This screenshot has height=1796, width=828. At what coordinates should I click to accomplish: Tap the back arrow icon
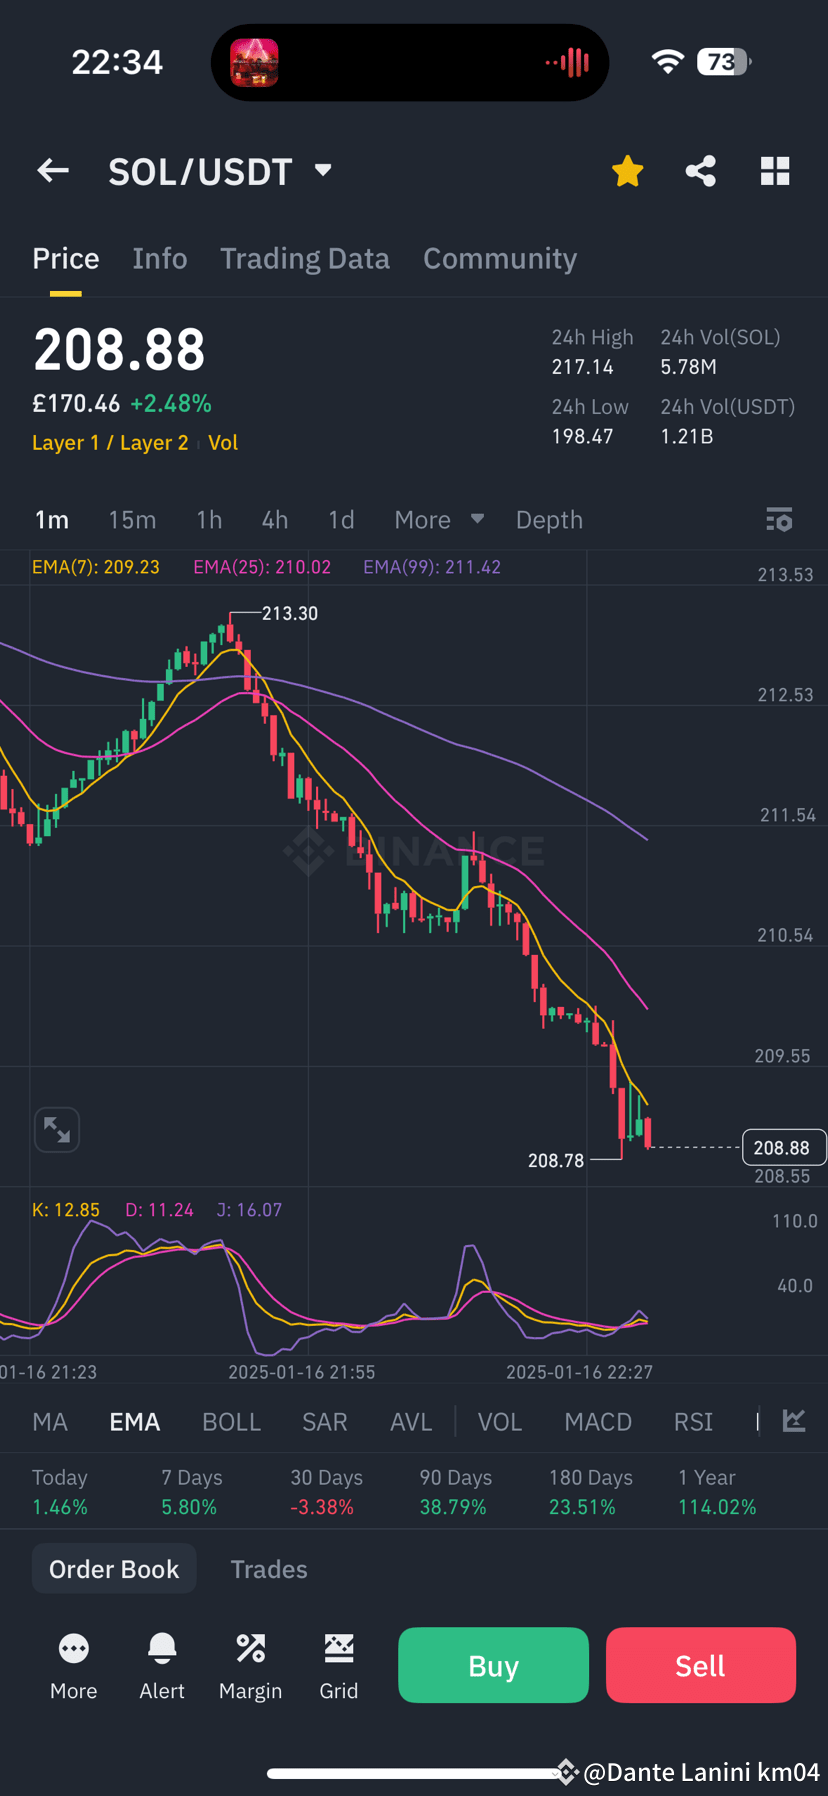(53, 171)
